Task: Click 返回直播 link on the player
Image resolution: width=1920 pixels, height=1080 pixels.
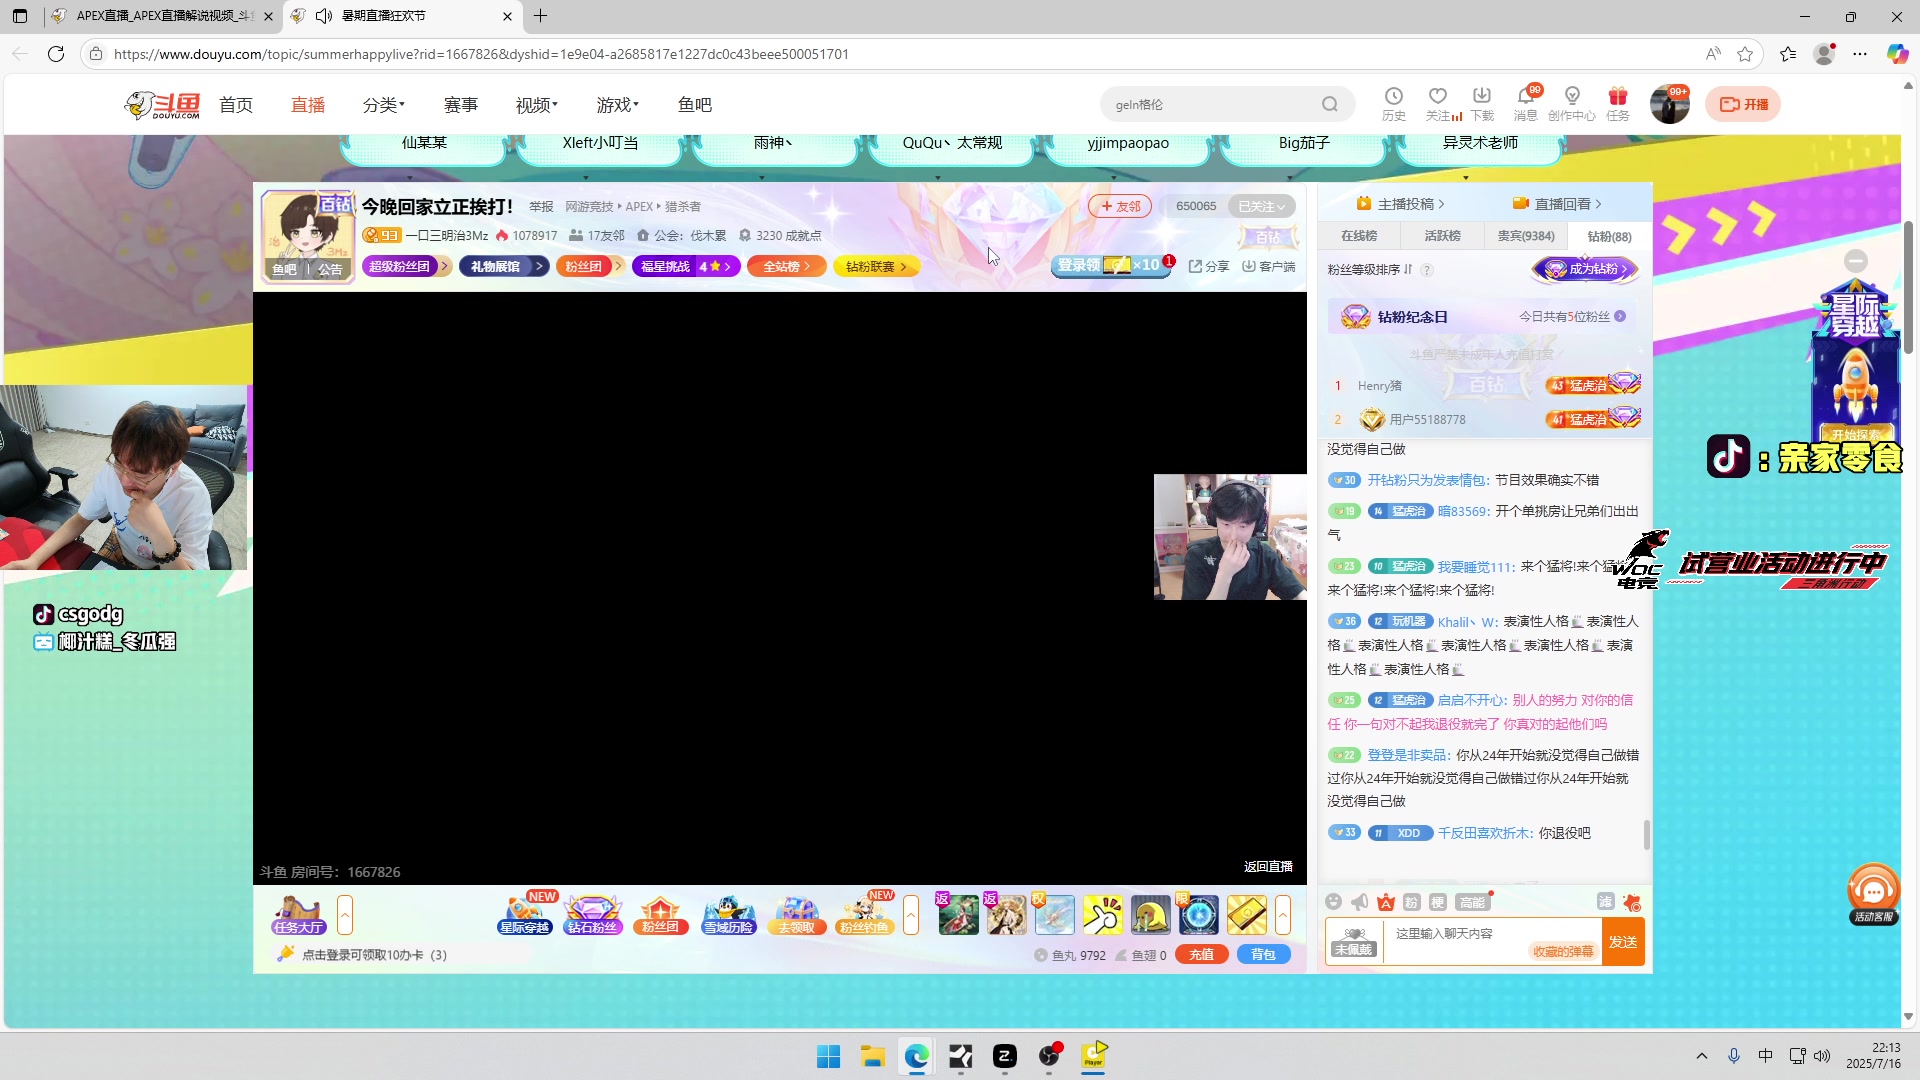Action: 1268,867
